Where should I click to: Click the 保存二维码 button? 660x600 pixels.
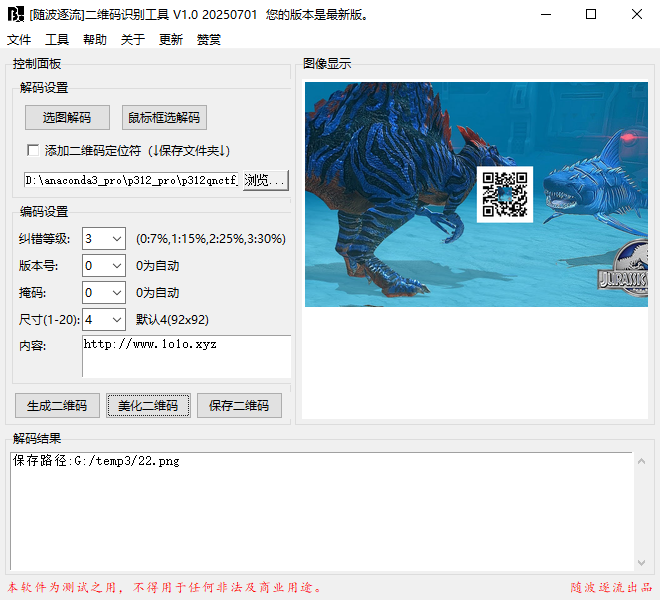coord(239,405)
